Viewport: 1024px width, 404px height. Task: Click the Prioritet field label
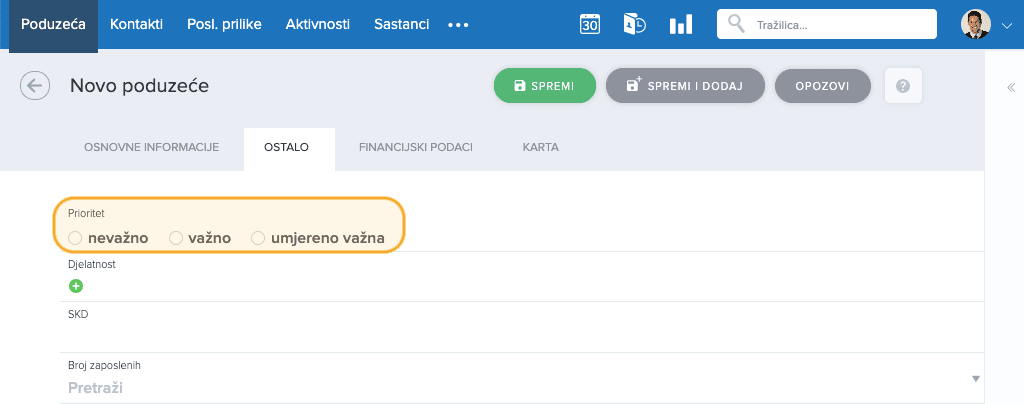[x=86, y=213]
